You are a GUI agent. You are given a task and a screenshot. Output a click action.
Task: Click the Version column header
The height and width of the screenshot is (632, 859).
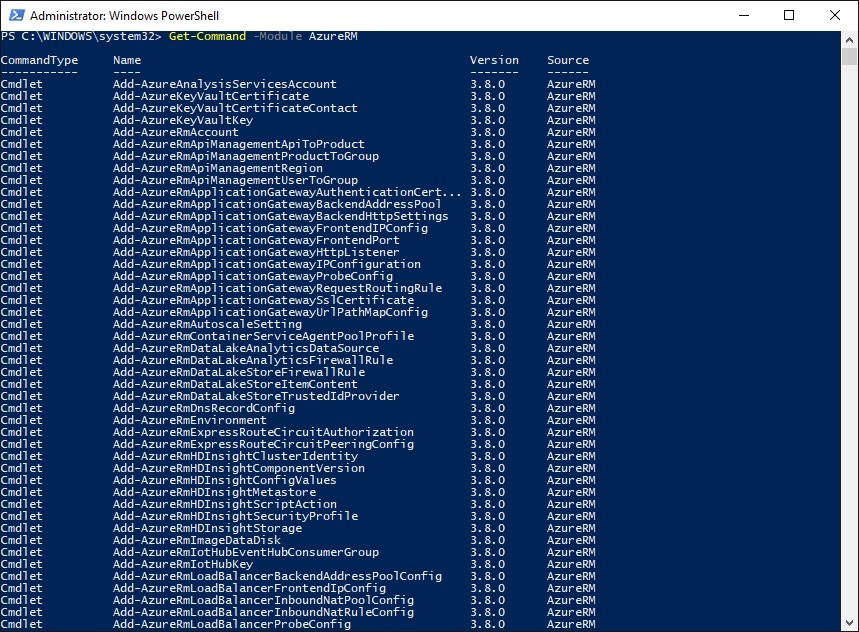tap(494, 60)
